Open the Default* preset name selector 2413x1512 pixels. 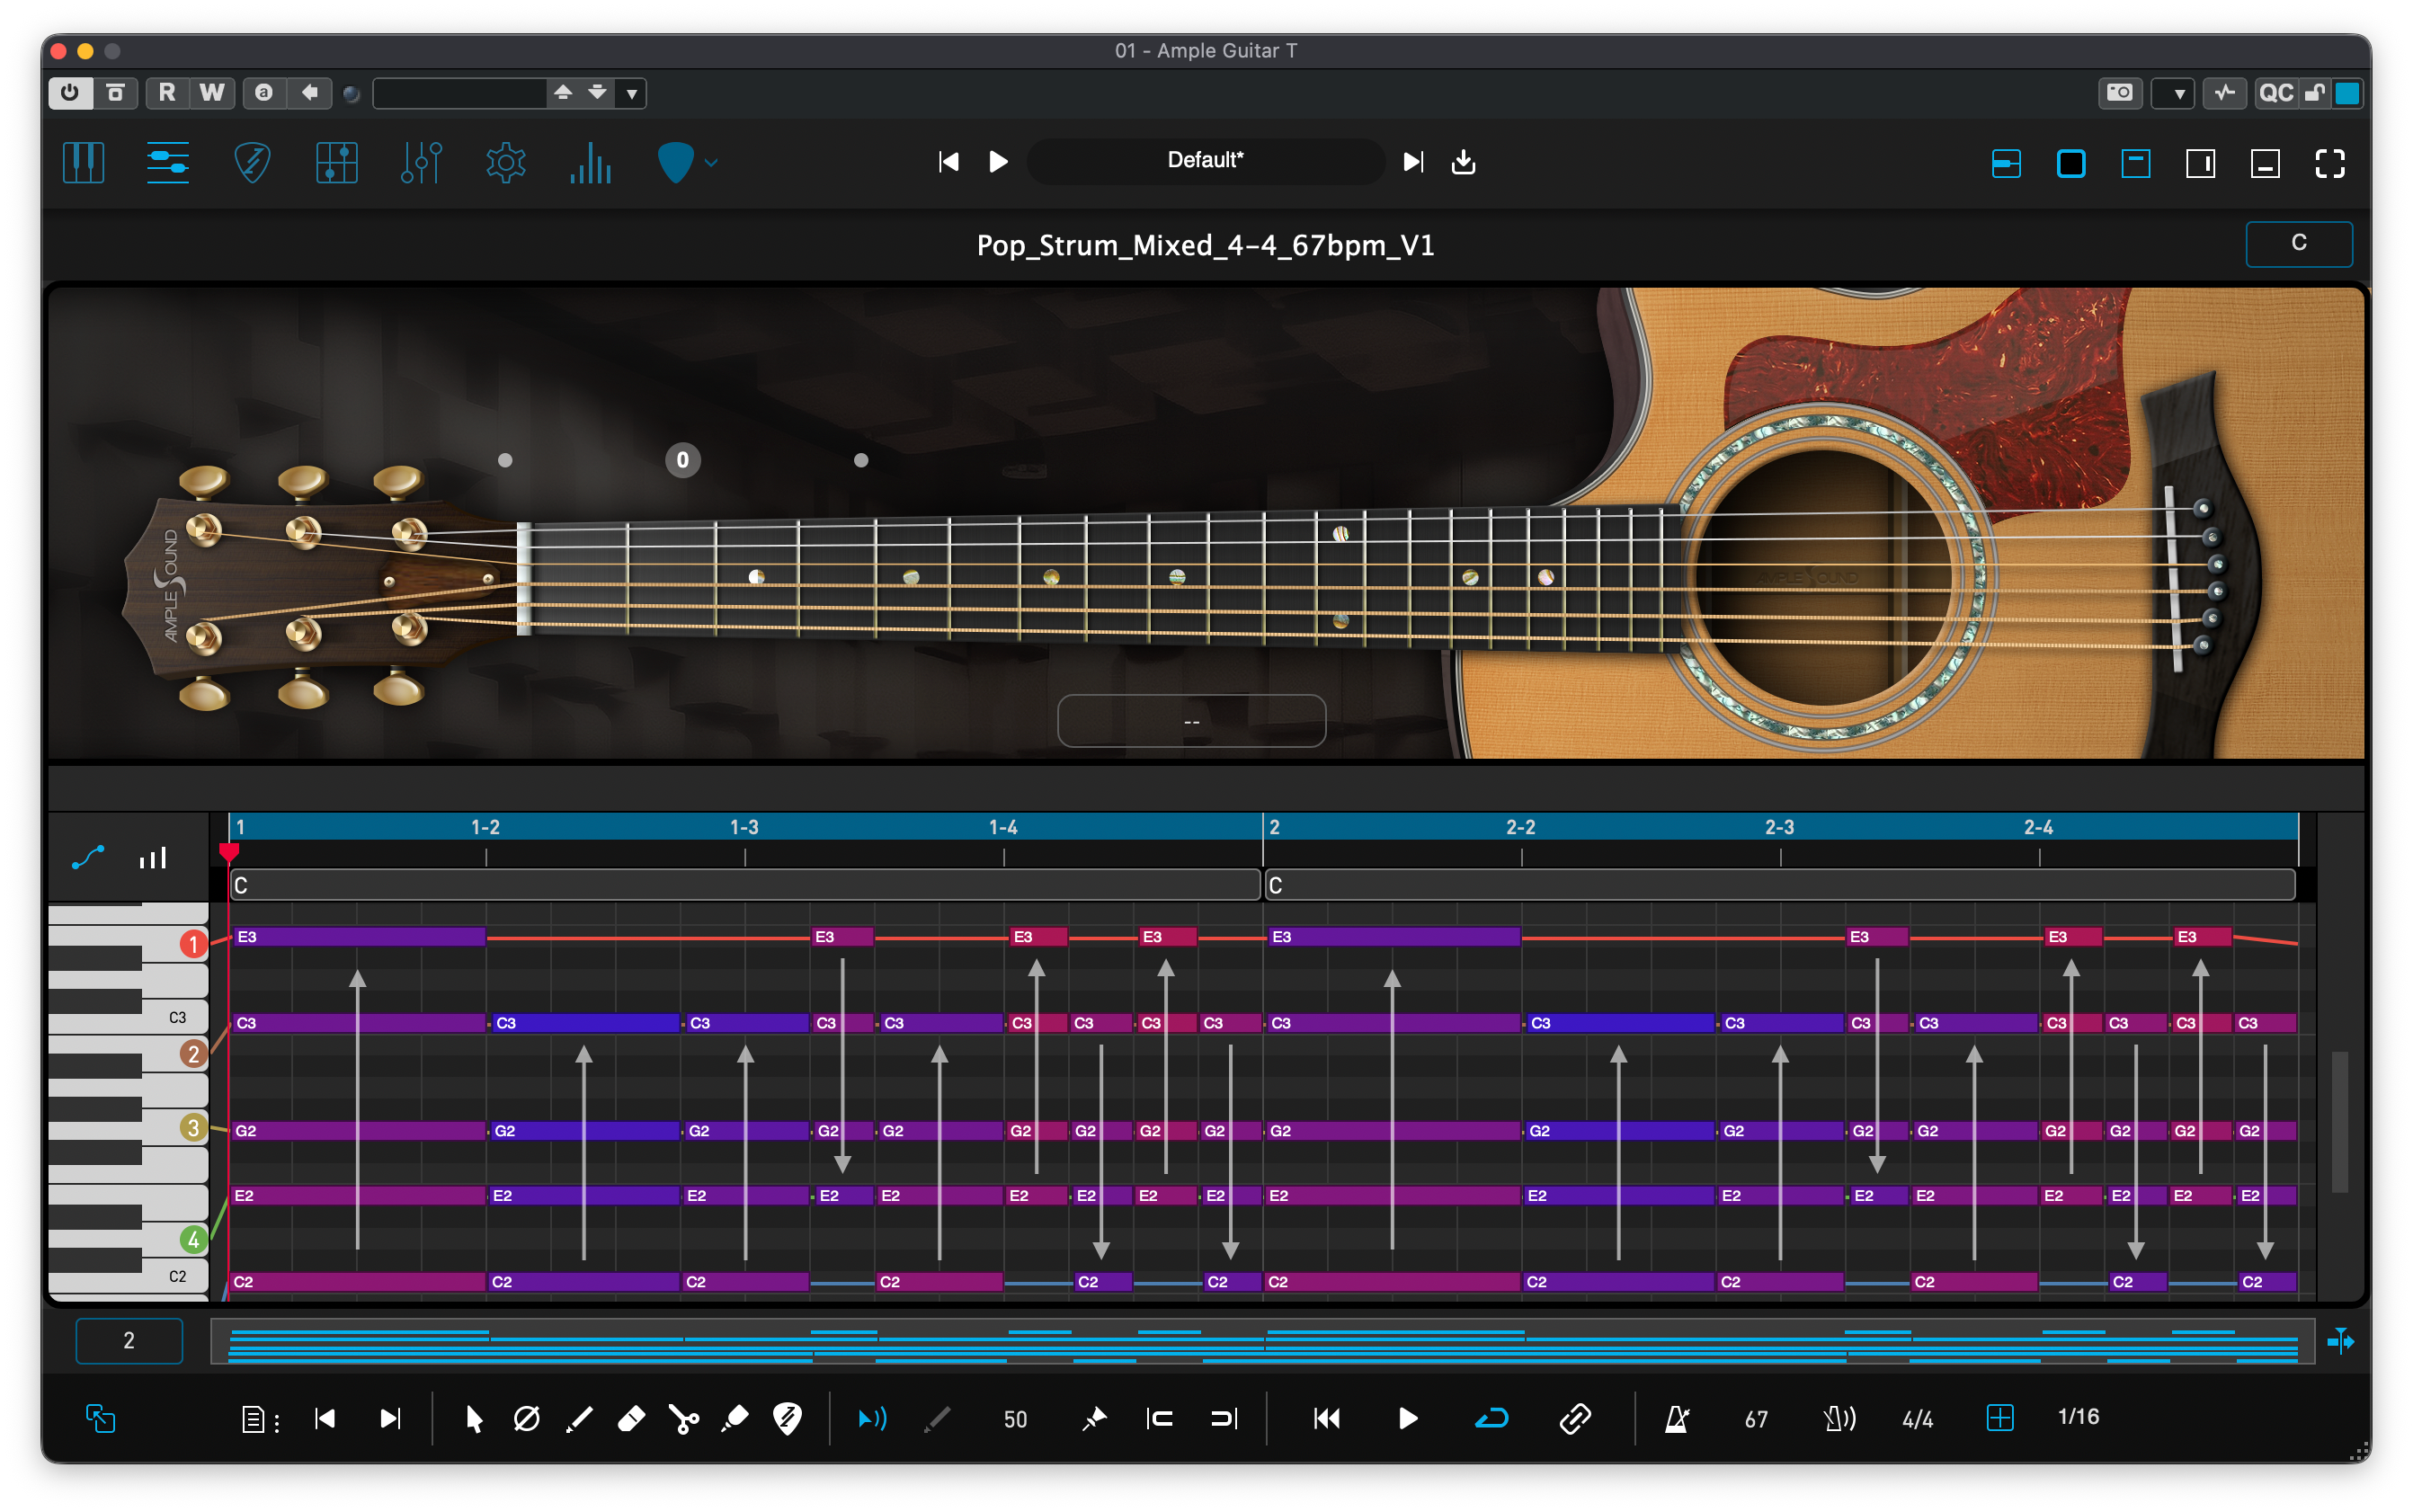pos(1206,160)
